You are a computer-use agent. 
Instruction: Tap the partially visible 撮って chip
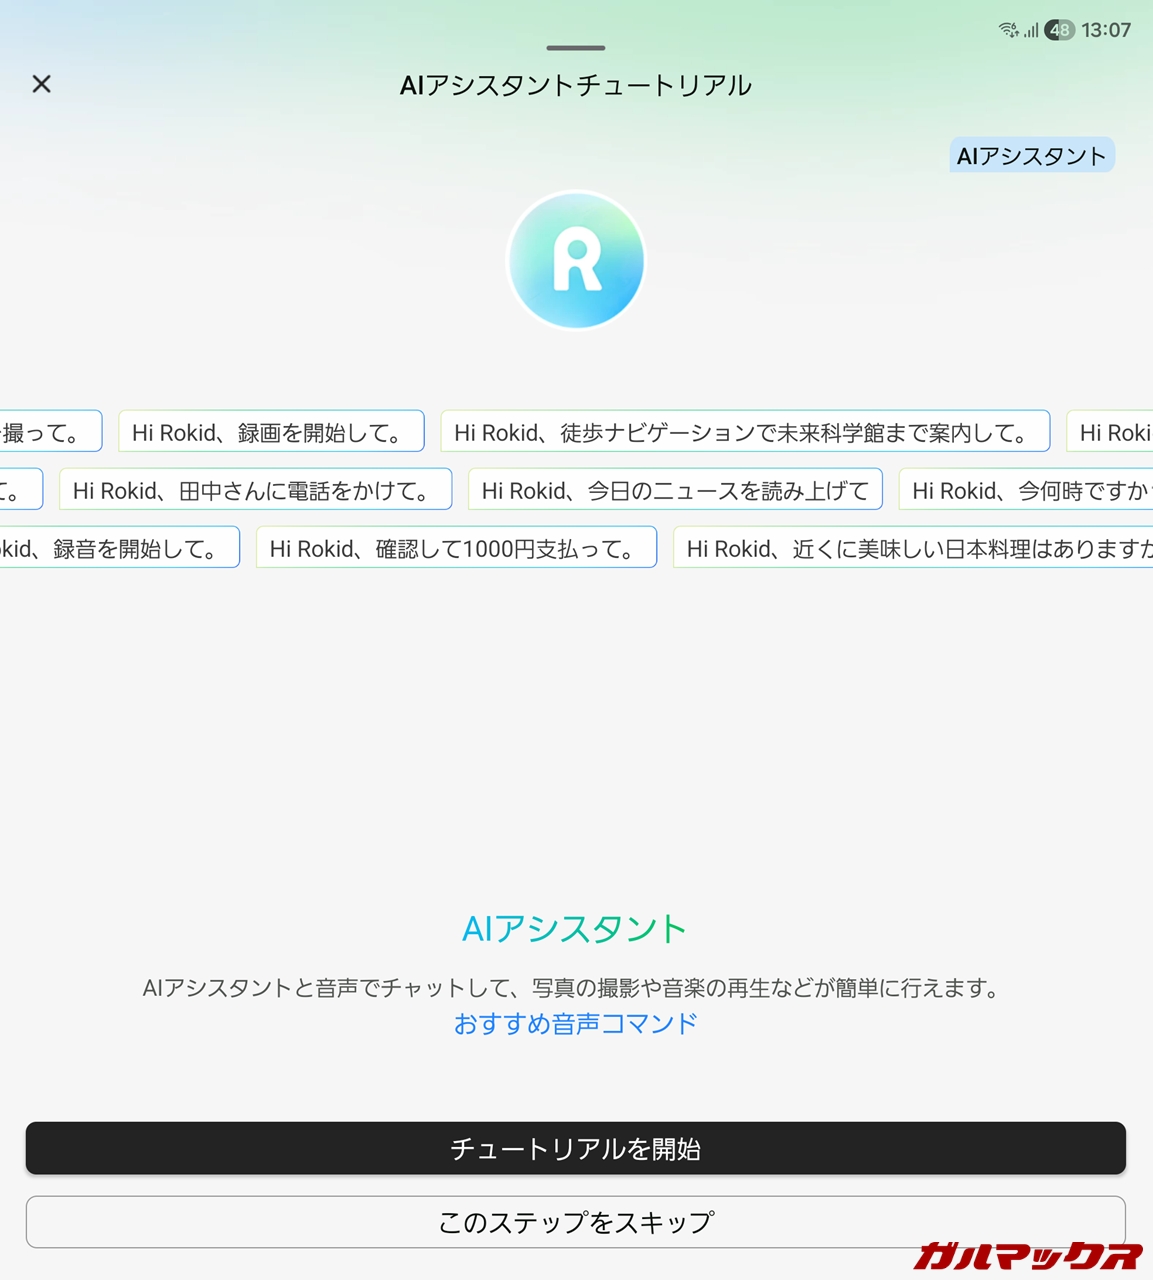[48, 432]
